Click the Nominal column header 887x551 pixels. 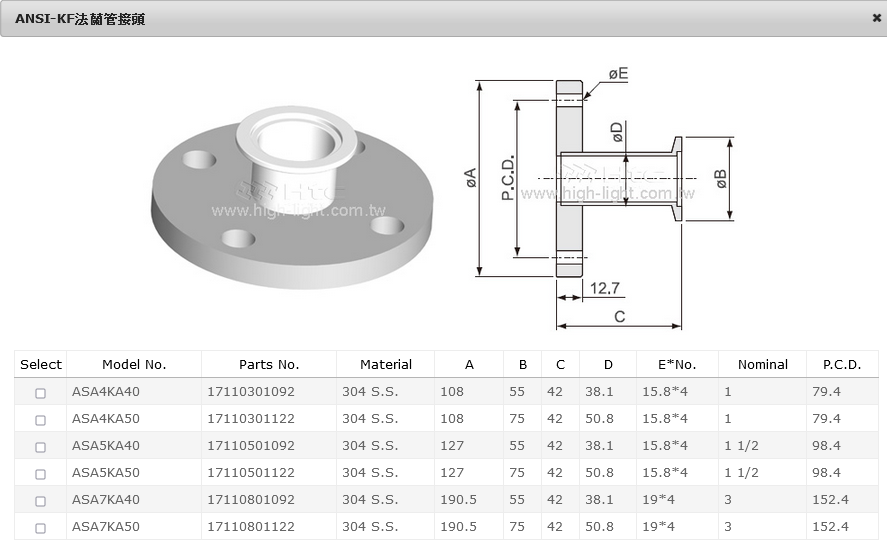click(762, 365)
